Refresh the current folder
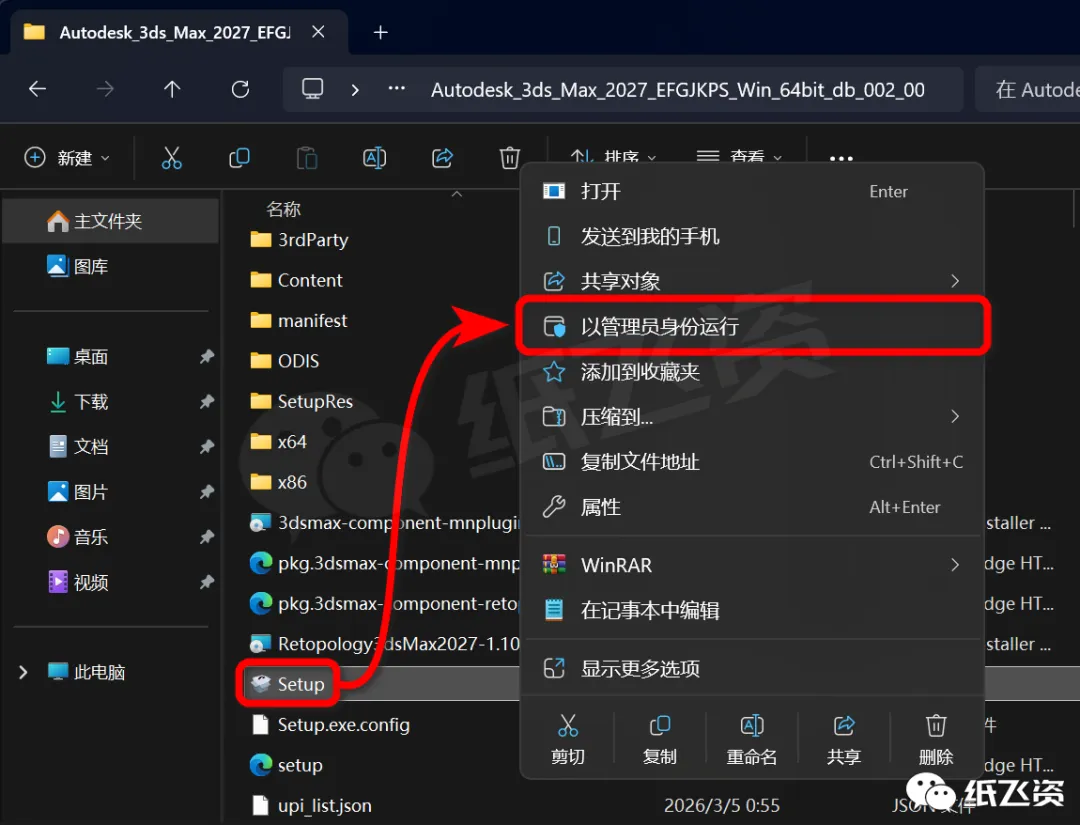The height and width of the screenshot is (825, 1080). click(x=240, y=89)
